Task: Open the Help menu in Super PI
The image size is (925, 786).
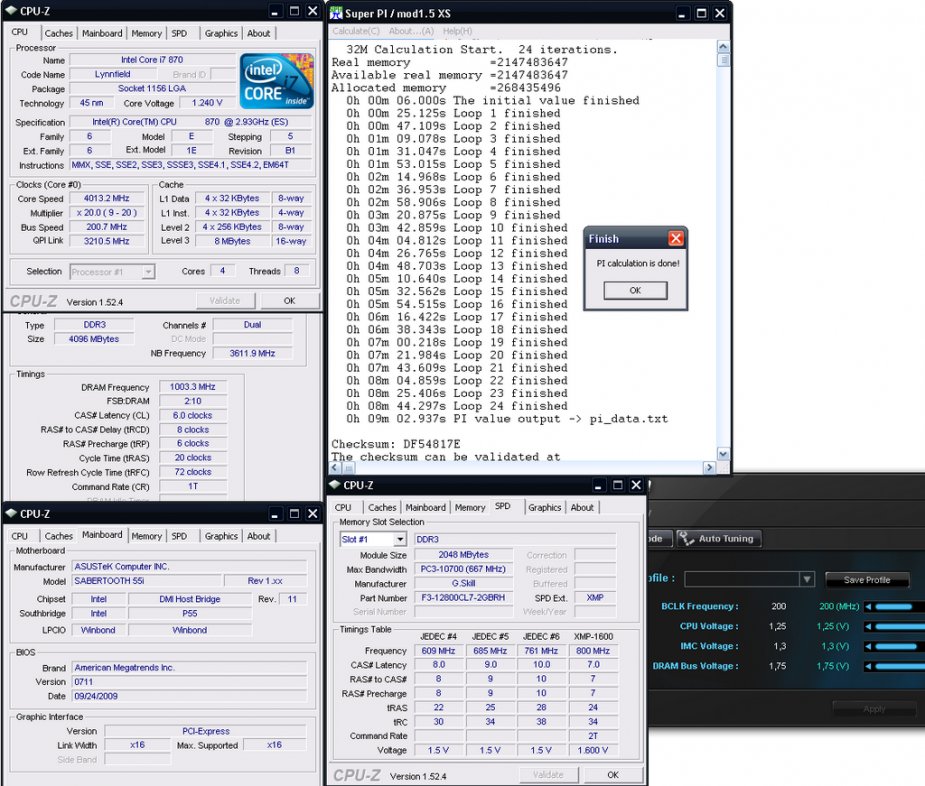Action: tap(457, 31)
